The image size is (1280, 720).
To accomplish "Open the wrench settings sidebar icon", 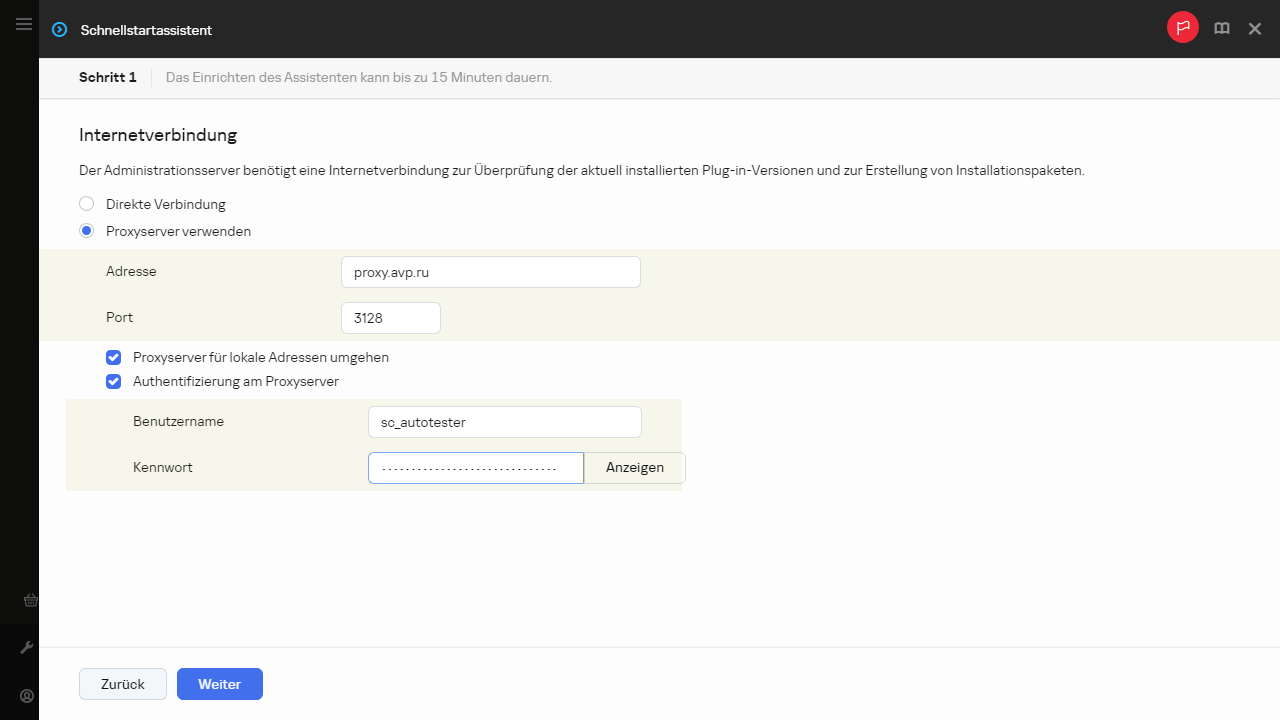I will pos(27,648).
